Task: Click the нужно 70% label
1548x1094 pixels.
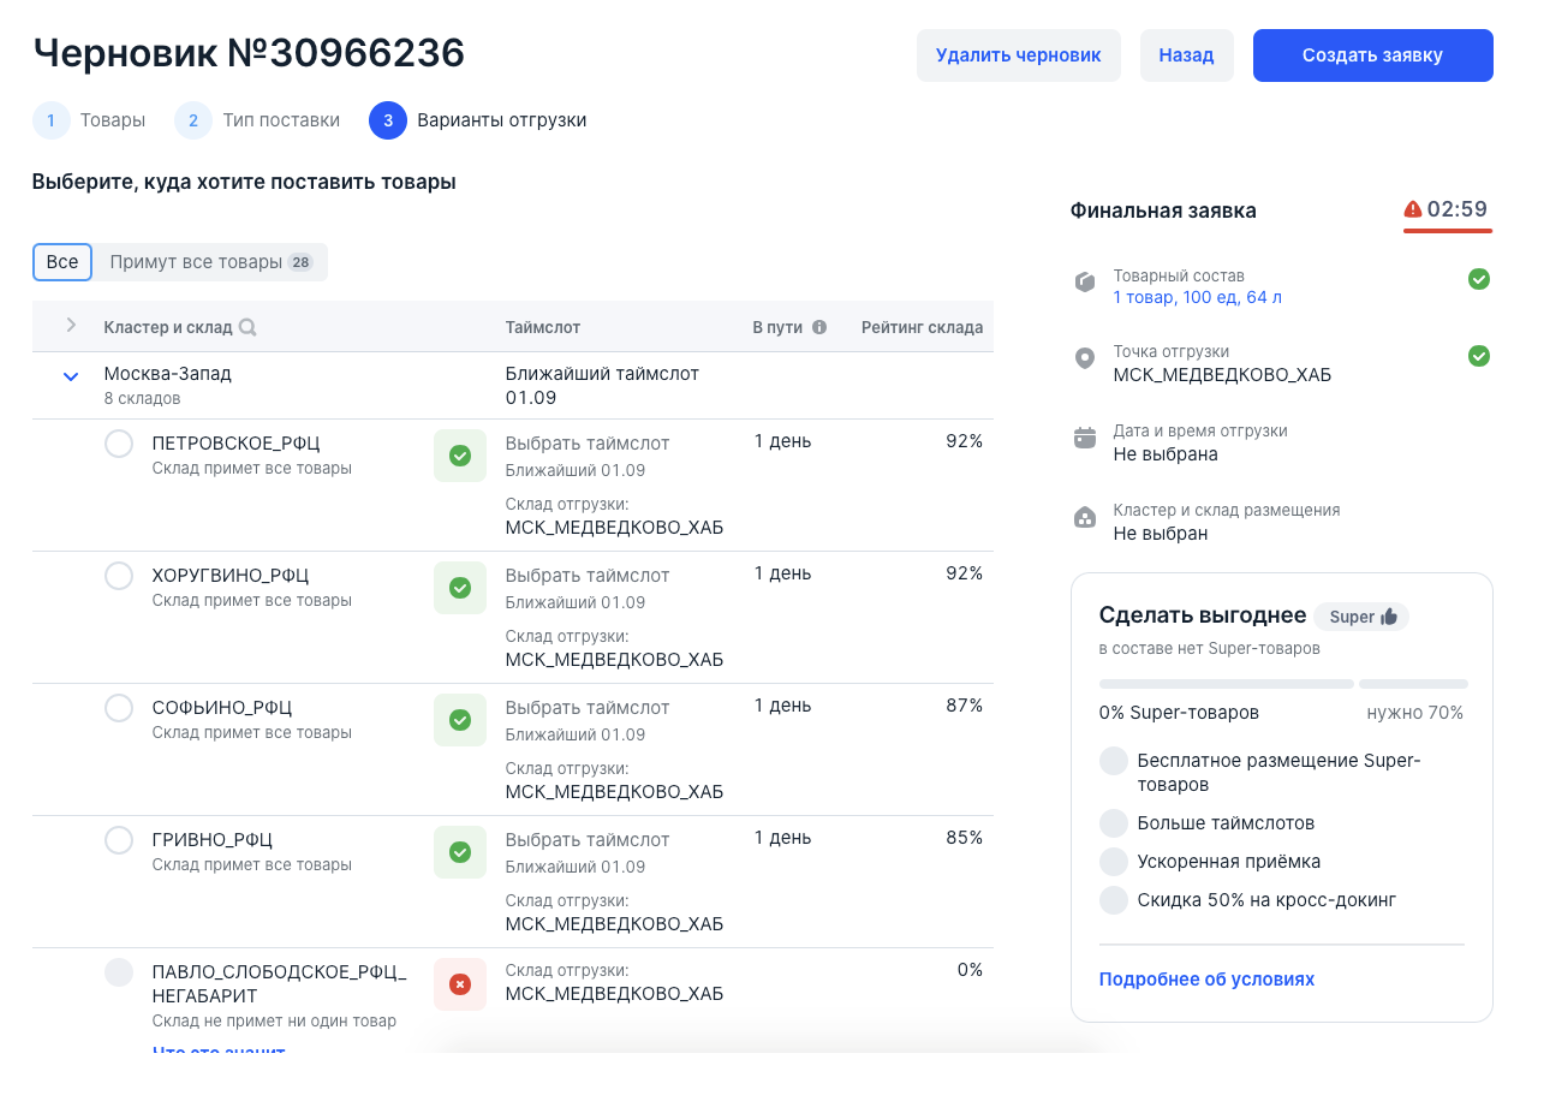Action: pyautogui.click(x=1415, y=713)
